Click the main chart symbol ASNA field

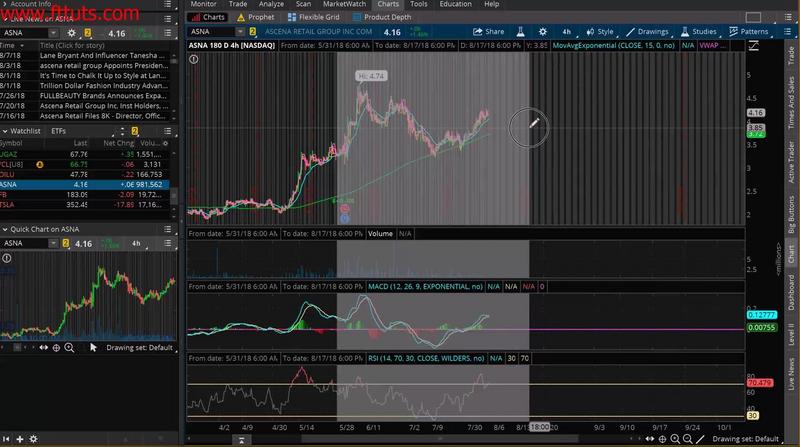point(212,32)
